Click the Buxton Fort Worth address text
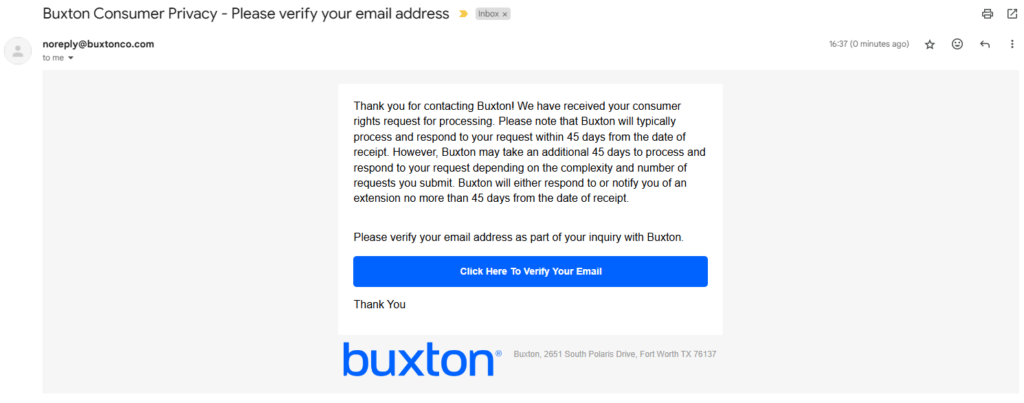This screenshot has width=1024, height=403. coord(614,354)
